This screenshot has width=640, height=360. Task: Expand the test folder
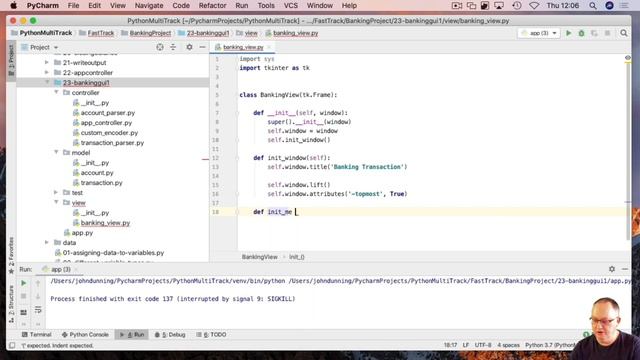(x=56, y=193)
